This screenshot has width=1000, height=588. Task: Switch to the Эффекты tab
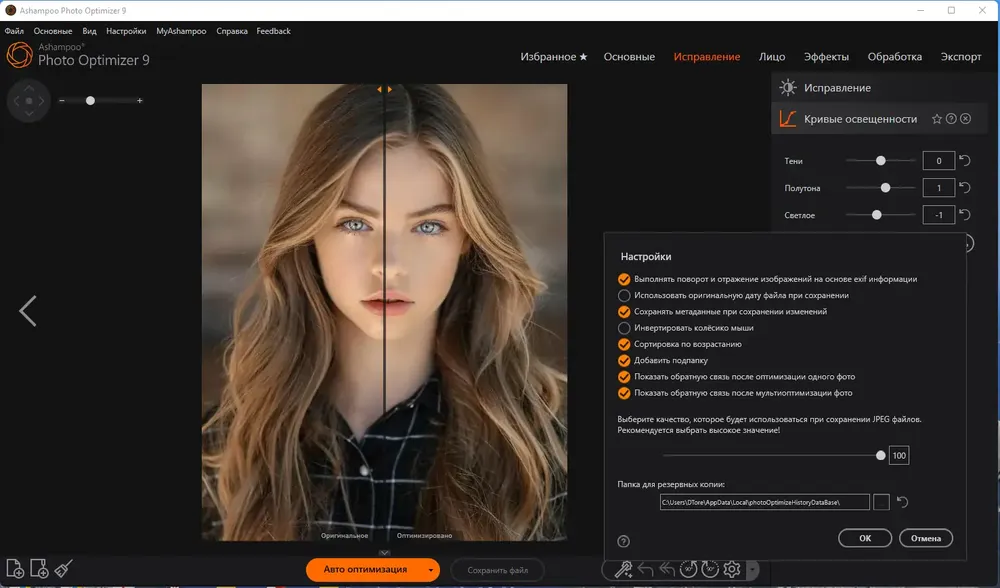826,57
